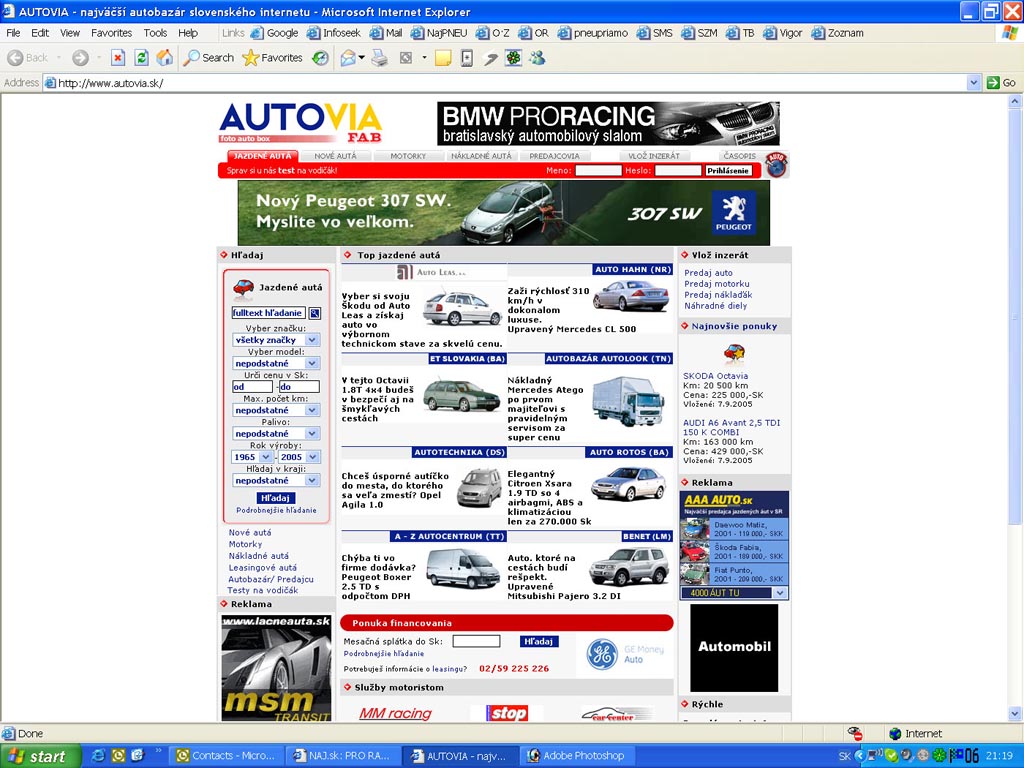Open the Vigor link in Links bar
Screen dimensions: 1024x768
coord(782,33)
